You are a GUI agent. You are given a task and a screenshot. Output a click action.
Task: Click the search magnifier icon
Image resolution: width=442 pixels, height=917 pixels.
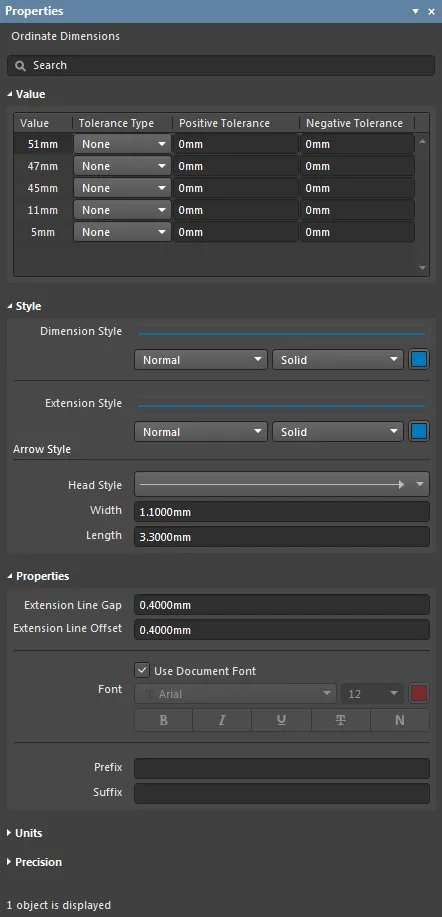click(20, 66)
